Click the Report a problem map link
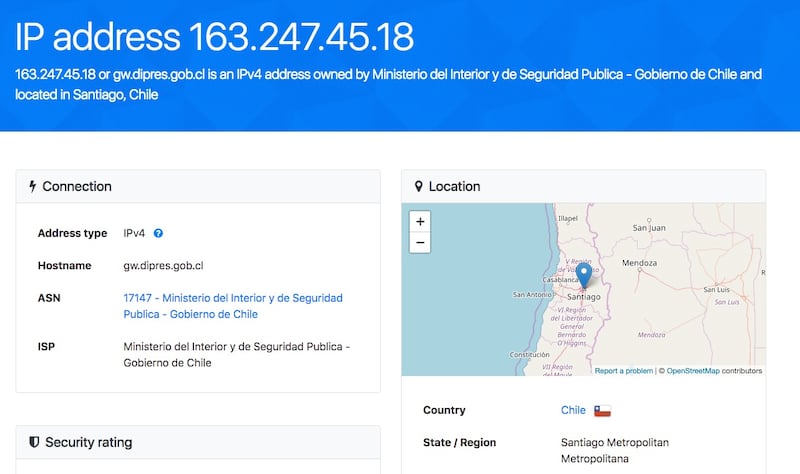Screen dimensions: 800x474 tap(623, 371)
